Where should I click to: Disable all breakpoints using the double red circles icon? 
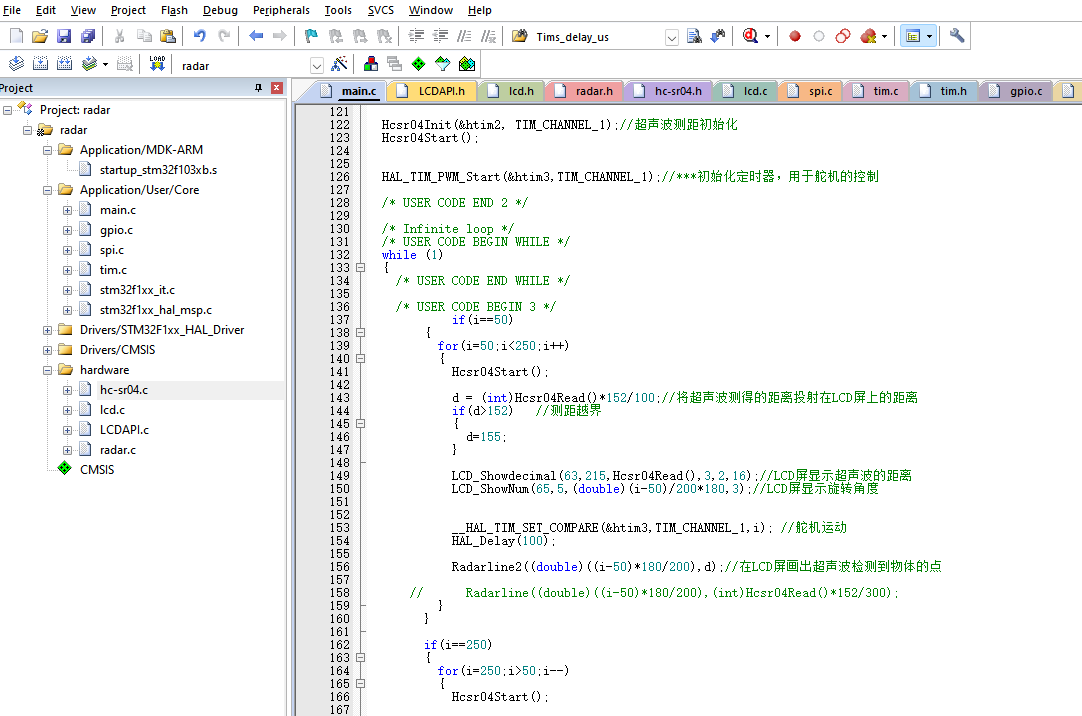tap(843, 36)
